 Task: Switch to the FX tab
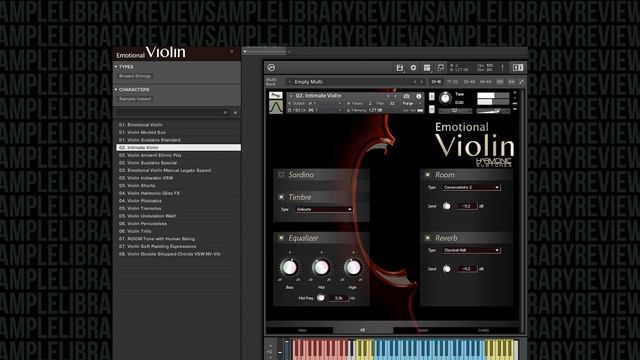pos(362,330)
